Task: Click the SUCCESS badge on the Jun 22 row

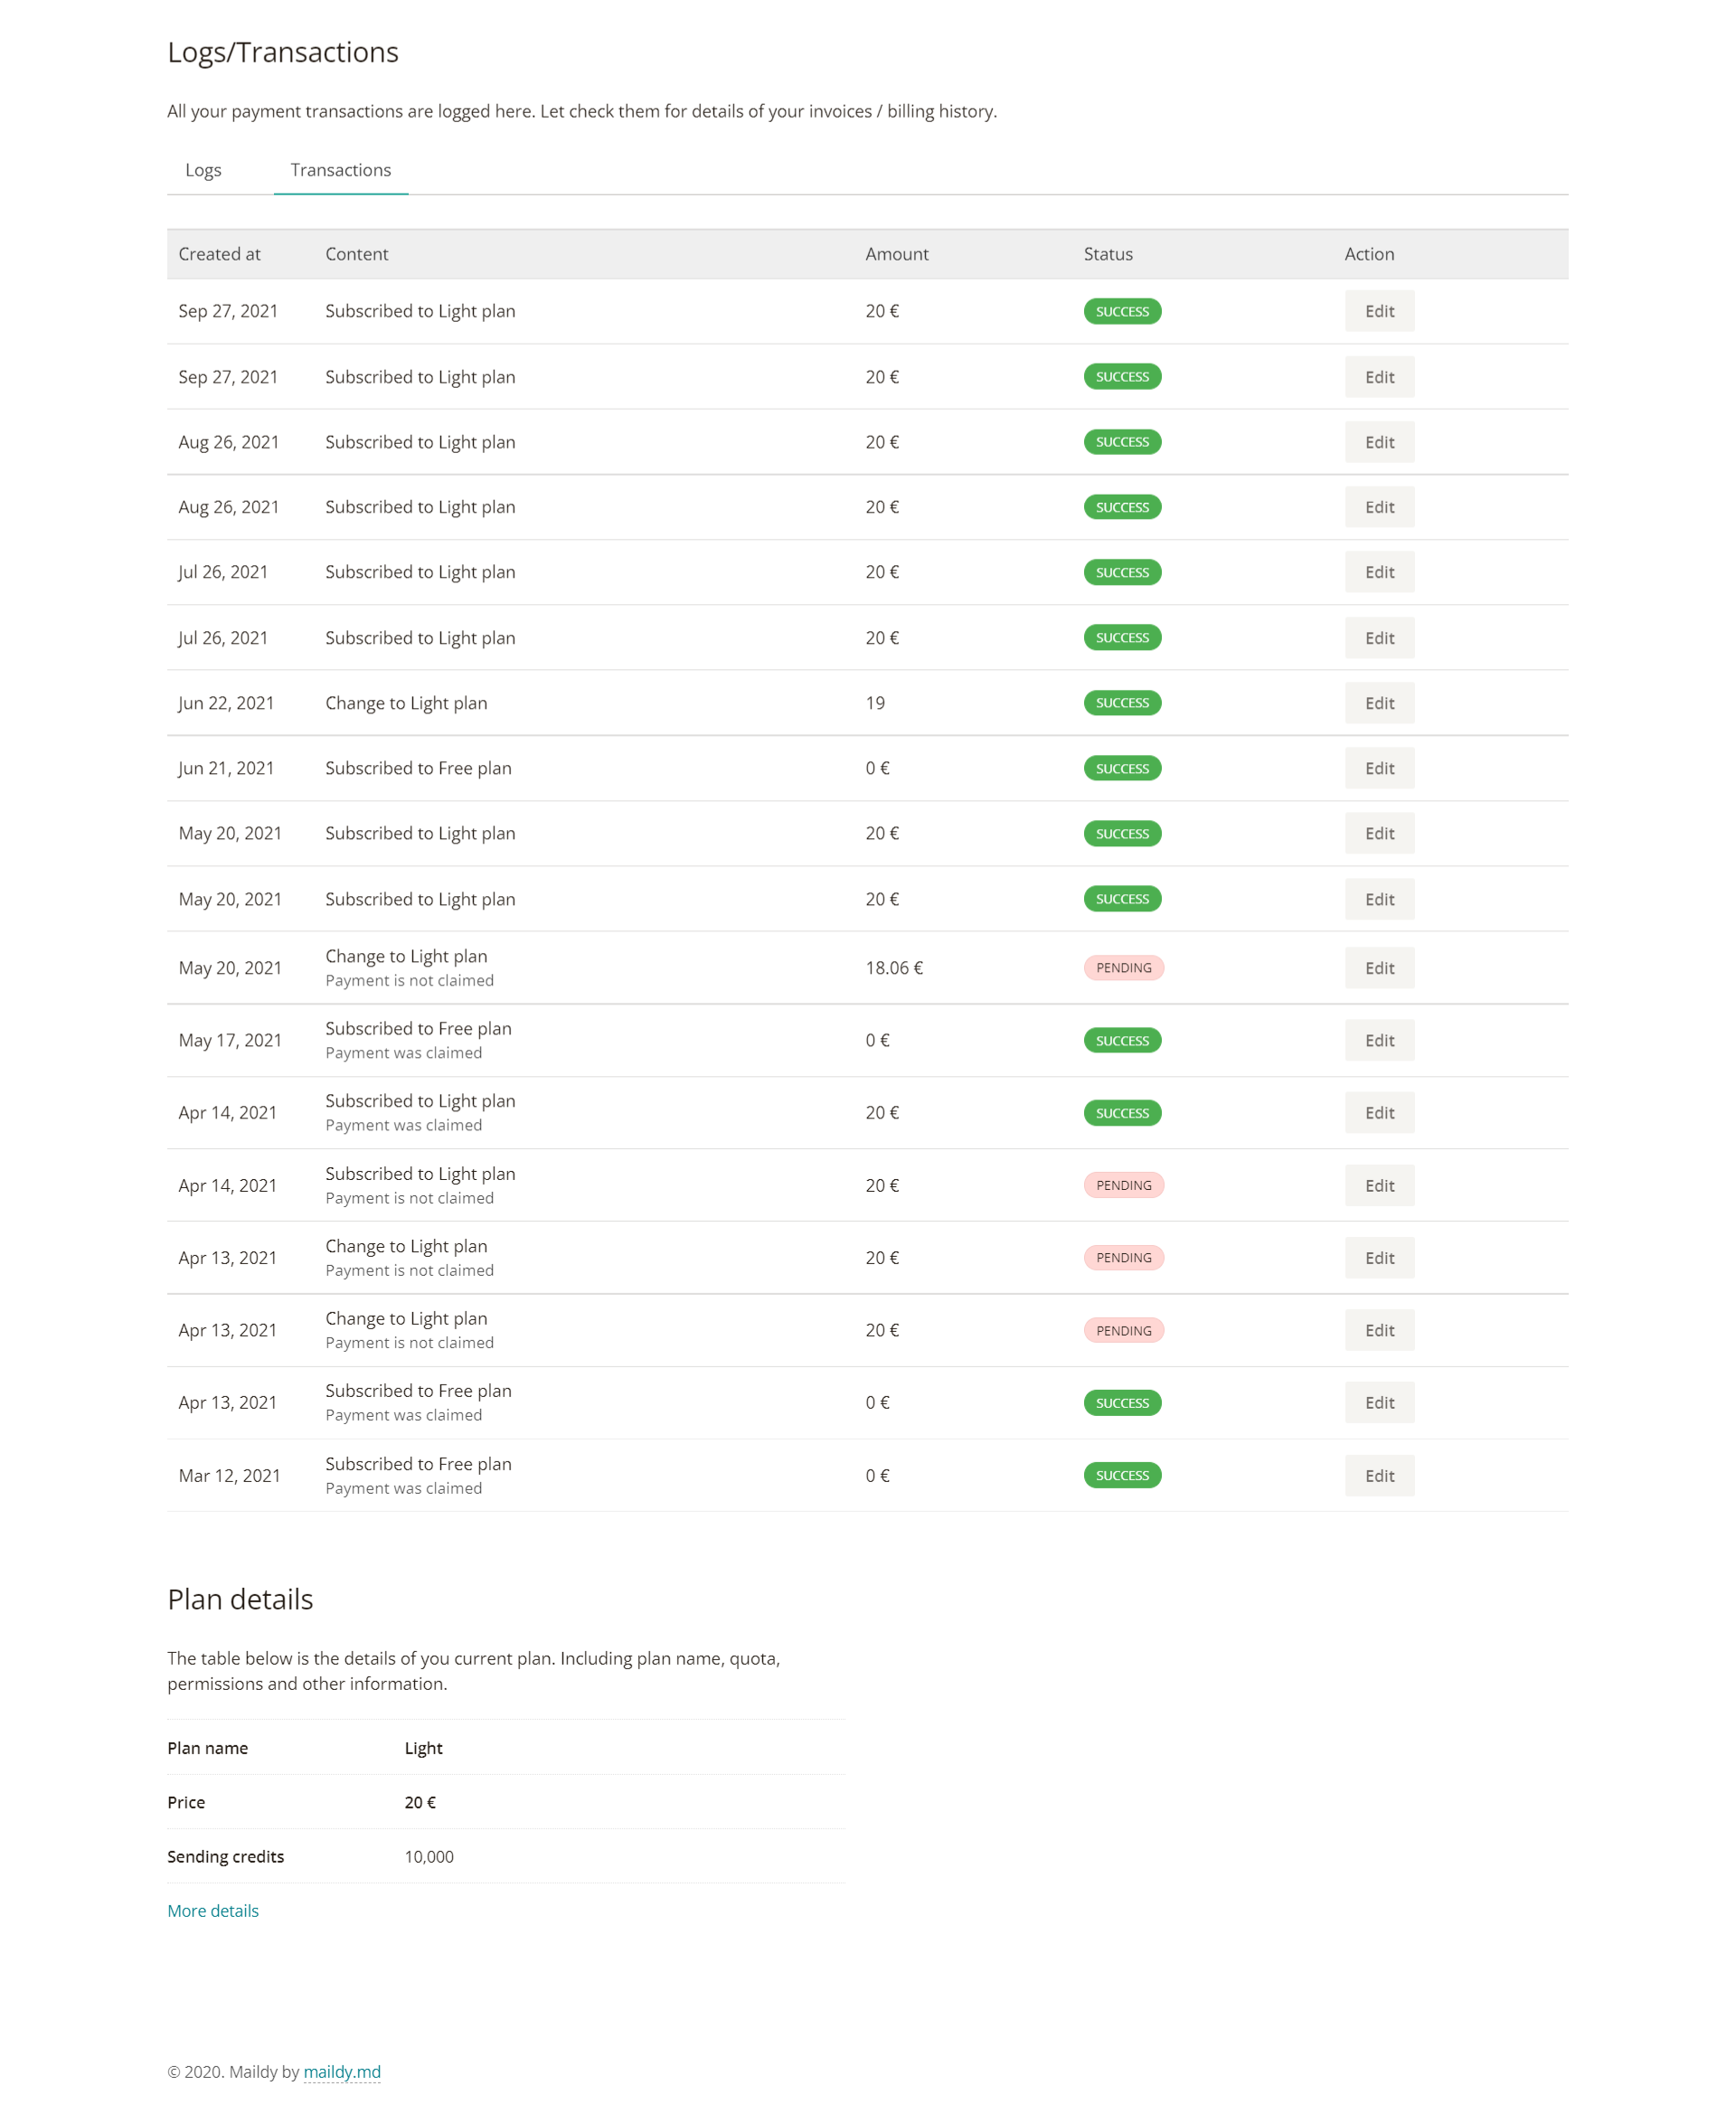Action: (x=1122, y=703)
